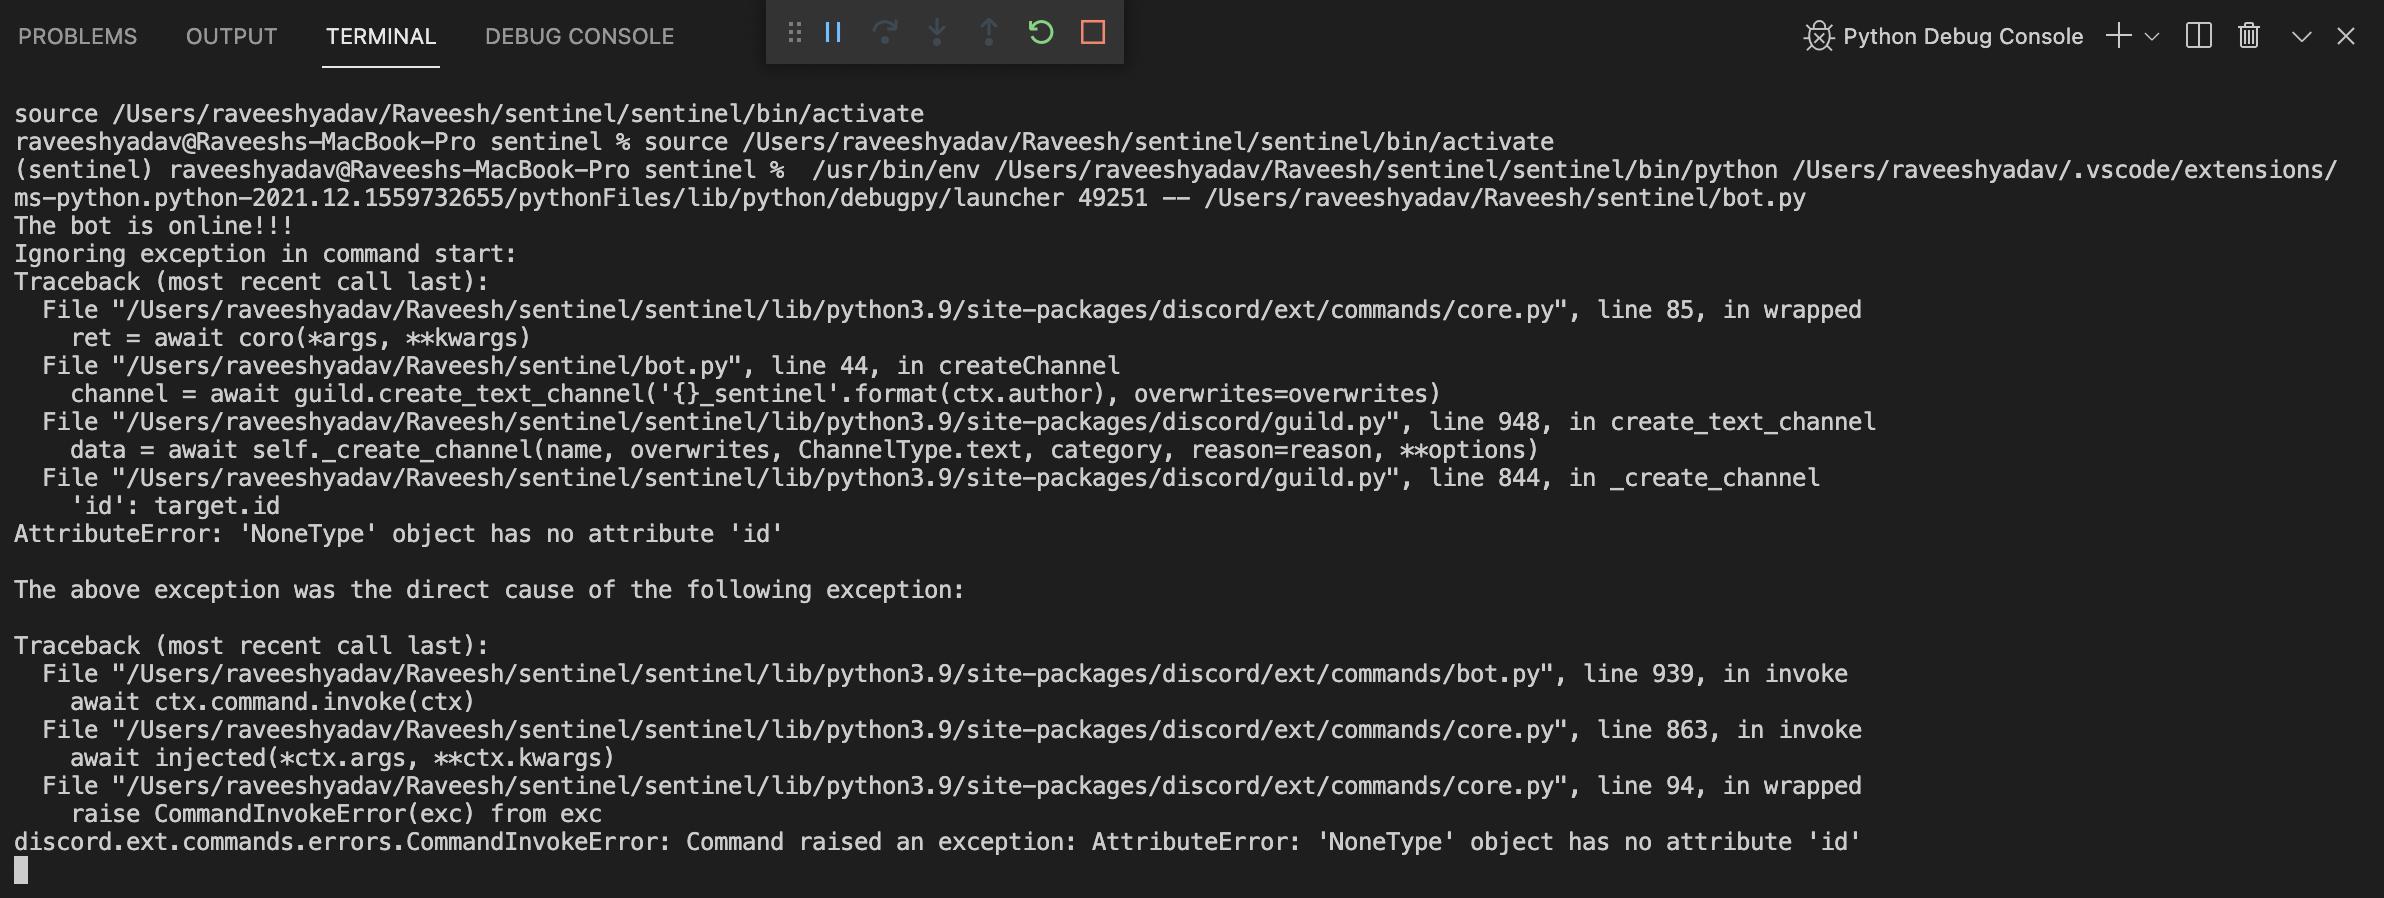Click the Step Into debug arrow
The height and width of the screenshot is (898, 2384).
click(x=937, y=33)
